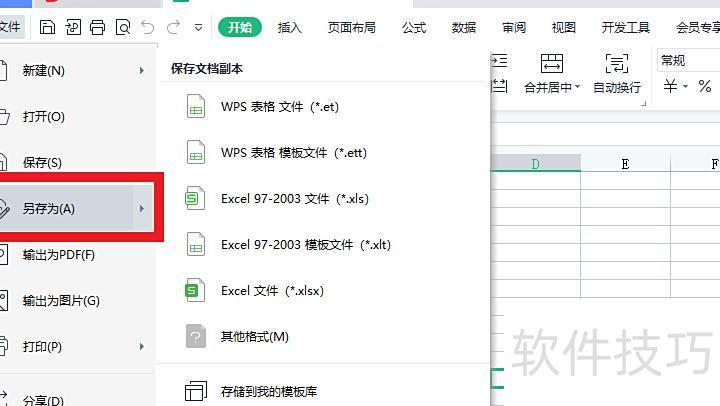Click the Redo arrow
Image resolution: width=720 pixels, height=406 pixels.
coord(173,28)
